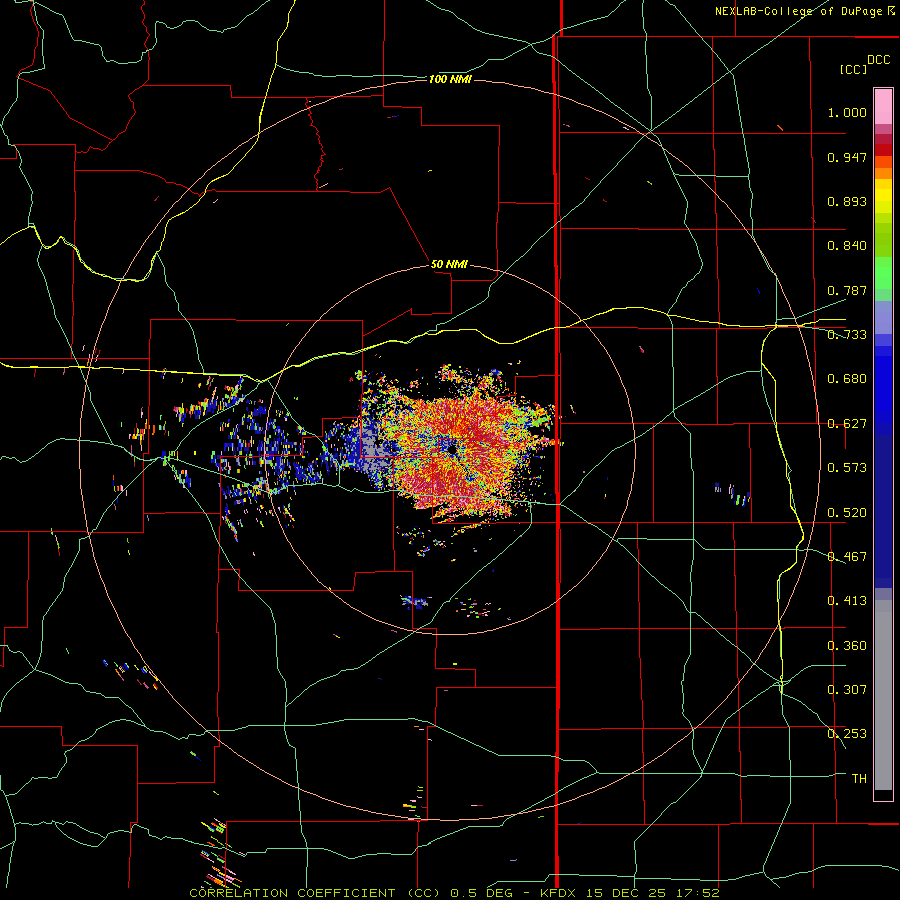Click the 17:52 timestamp in caption

[x=697, y=893]
